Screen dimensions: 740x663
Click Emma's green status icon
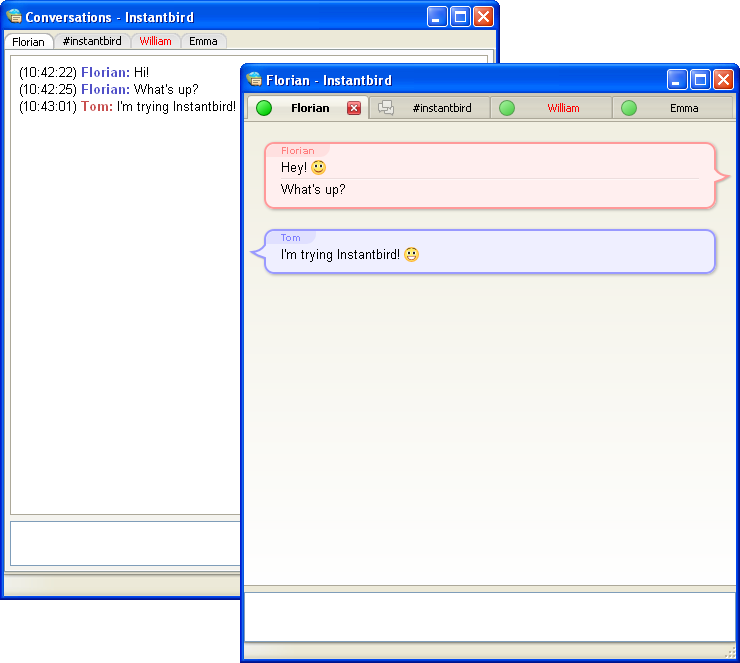629,108
